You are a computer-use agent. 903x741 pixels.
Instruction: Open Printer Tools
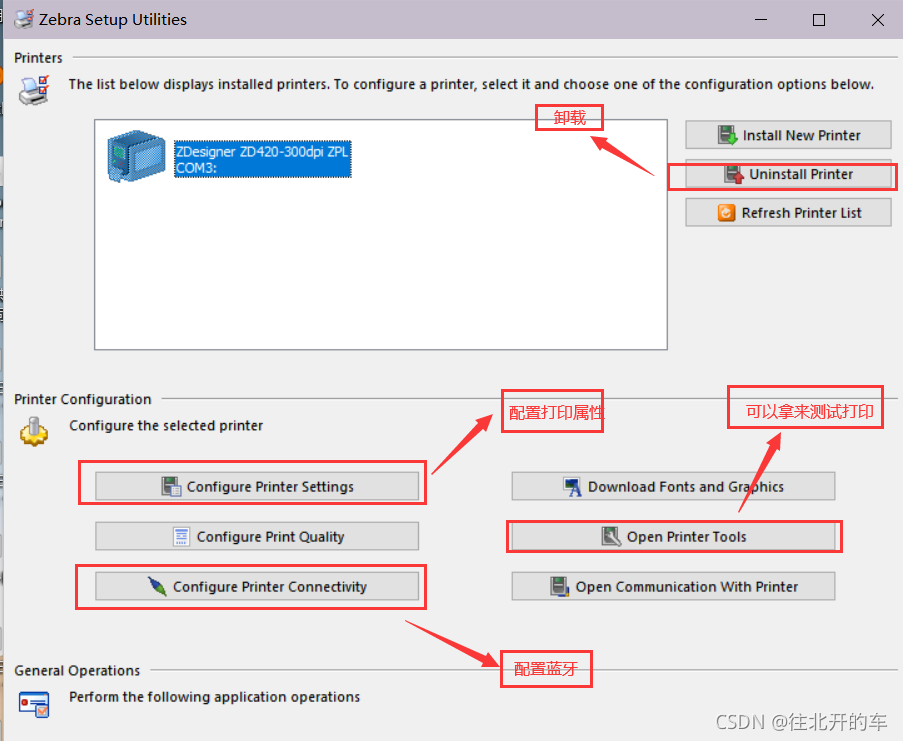click(673, 537)
